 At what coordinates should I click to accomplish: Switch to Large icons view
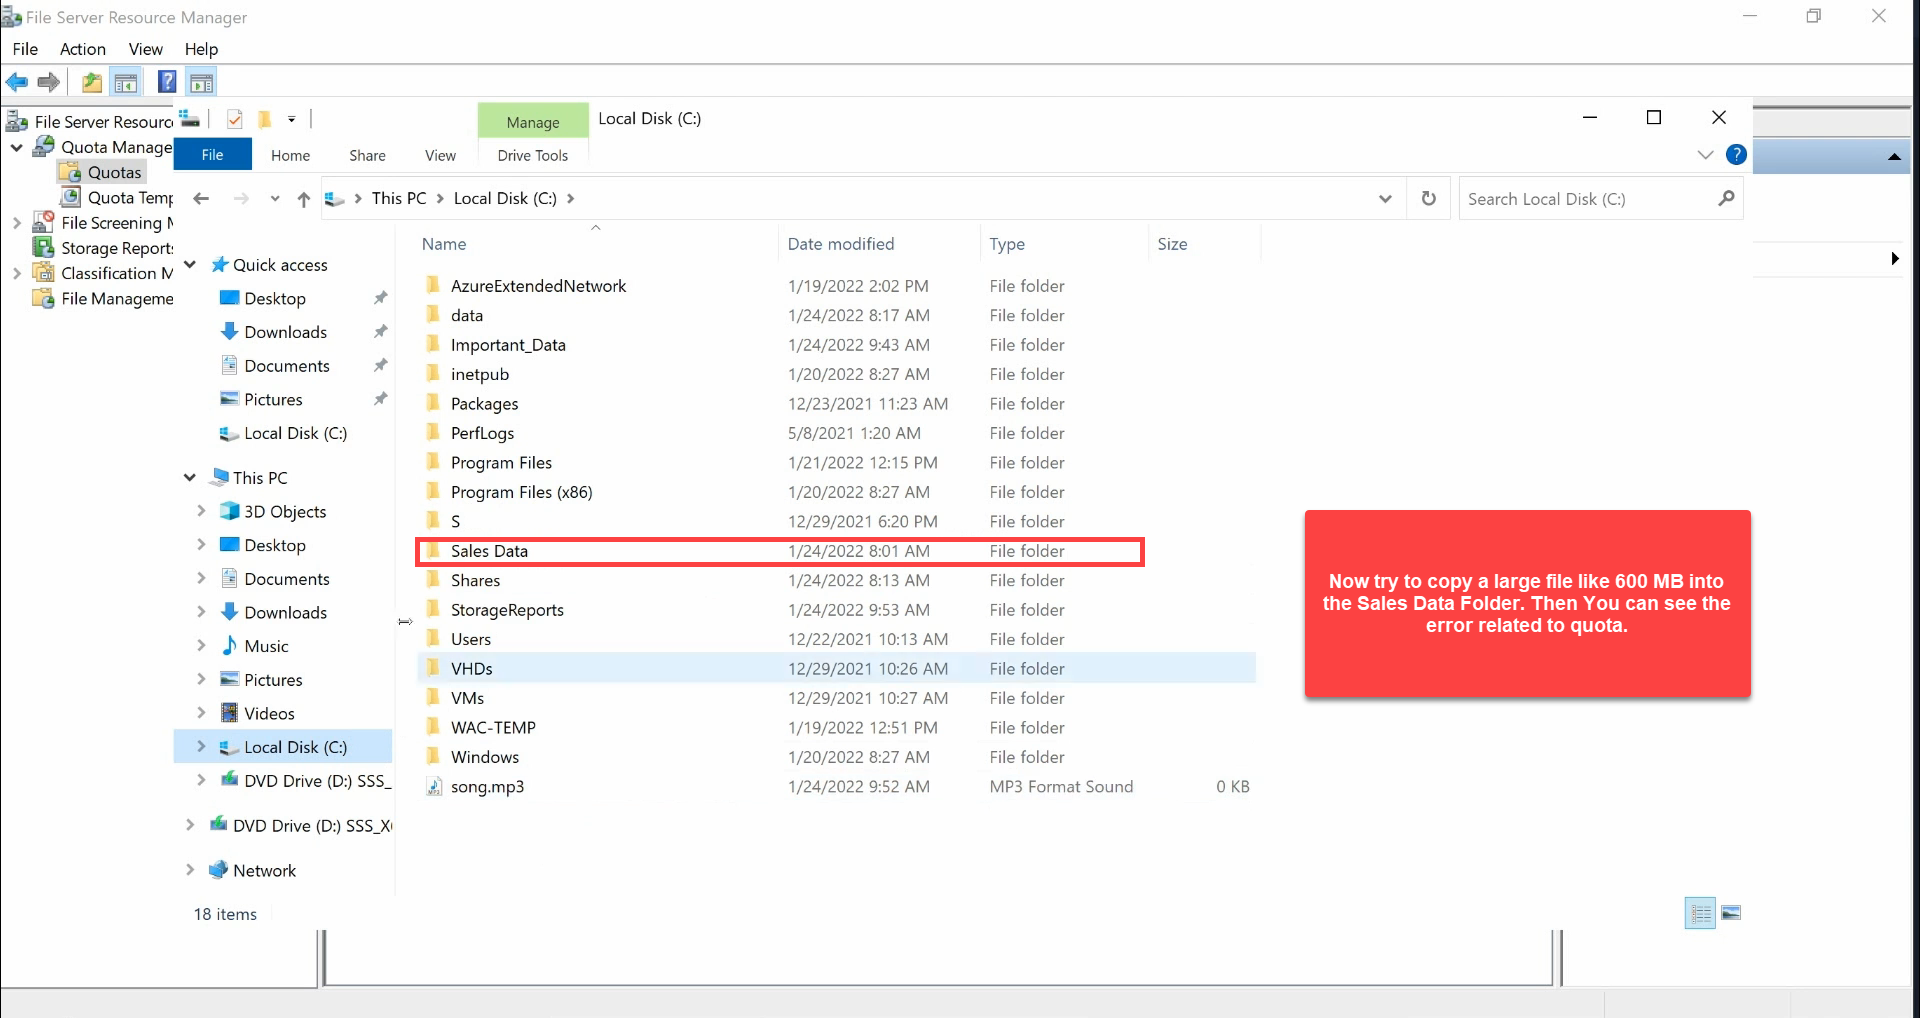coord(1732,913)
